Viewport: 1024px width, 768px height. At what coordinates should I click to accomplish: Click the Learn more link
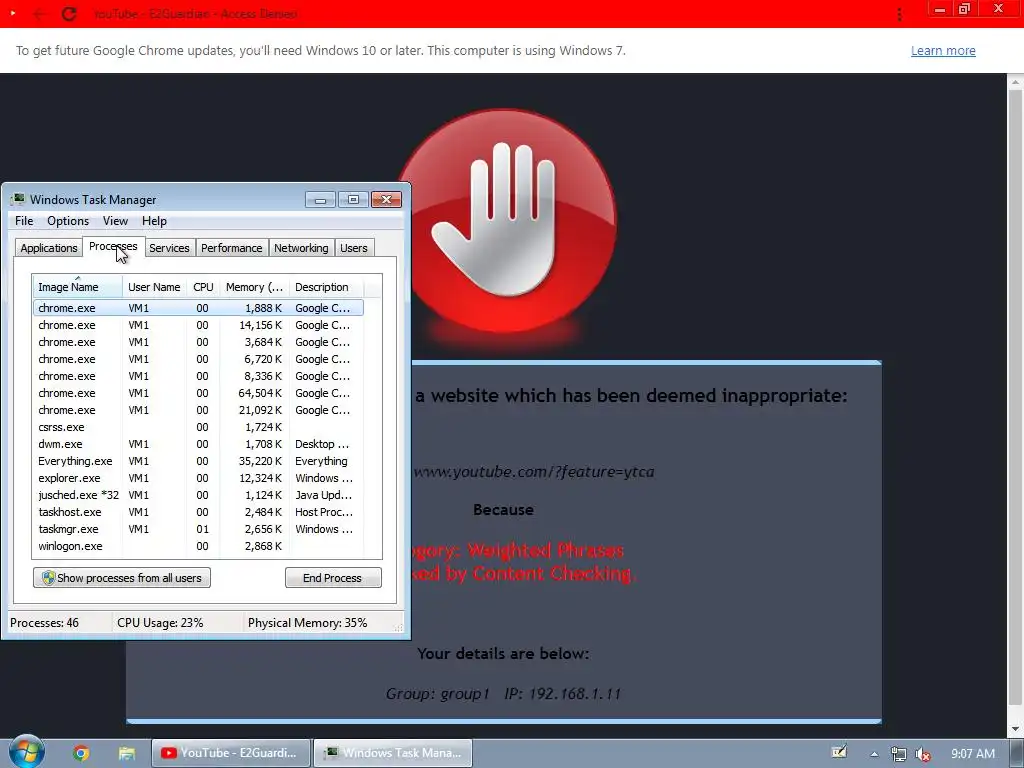tap(943, 51)
